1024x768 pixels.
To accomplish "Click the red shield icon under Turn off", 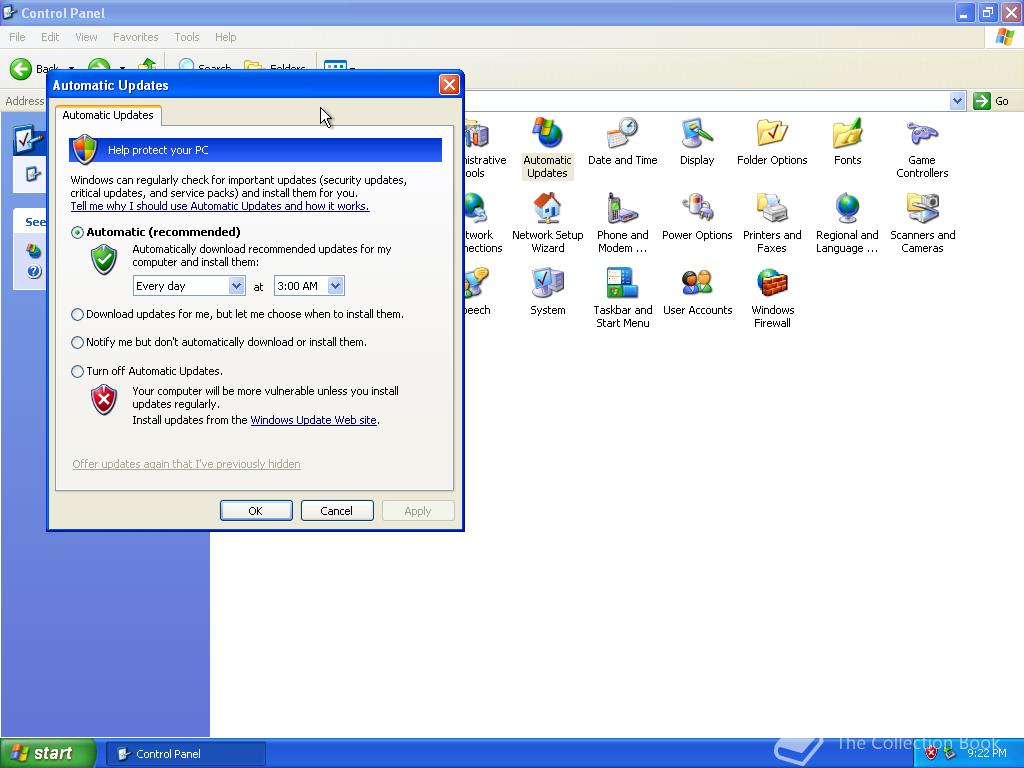I will [x=104, y=400].
